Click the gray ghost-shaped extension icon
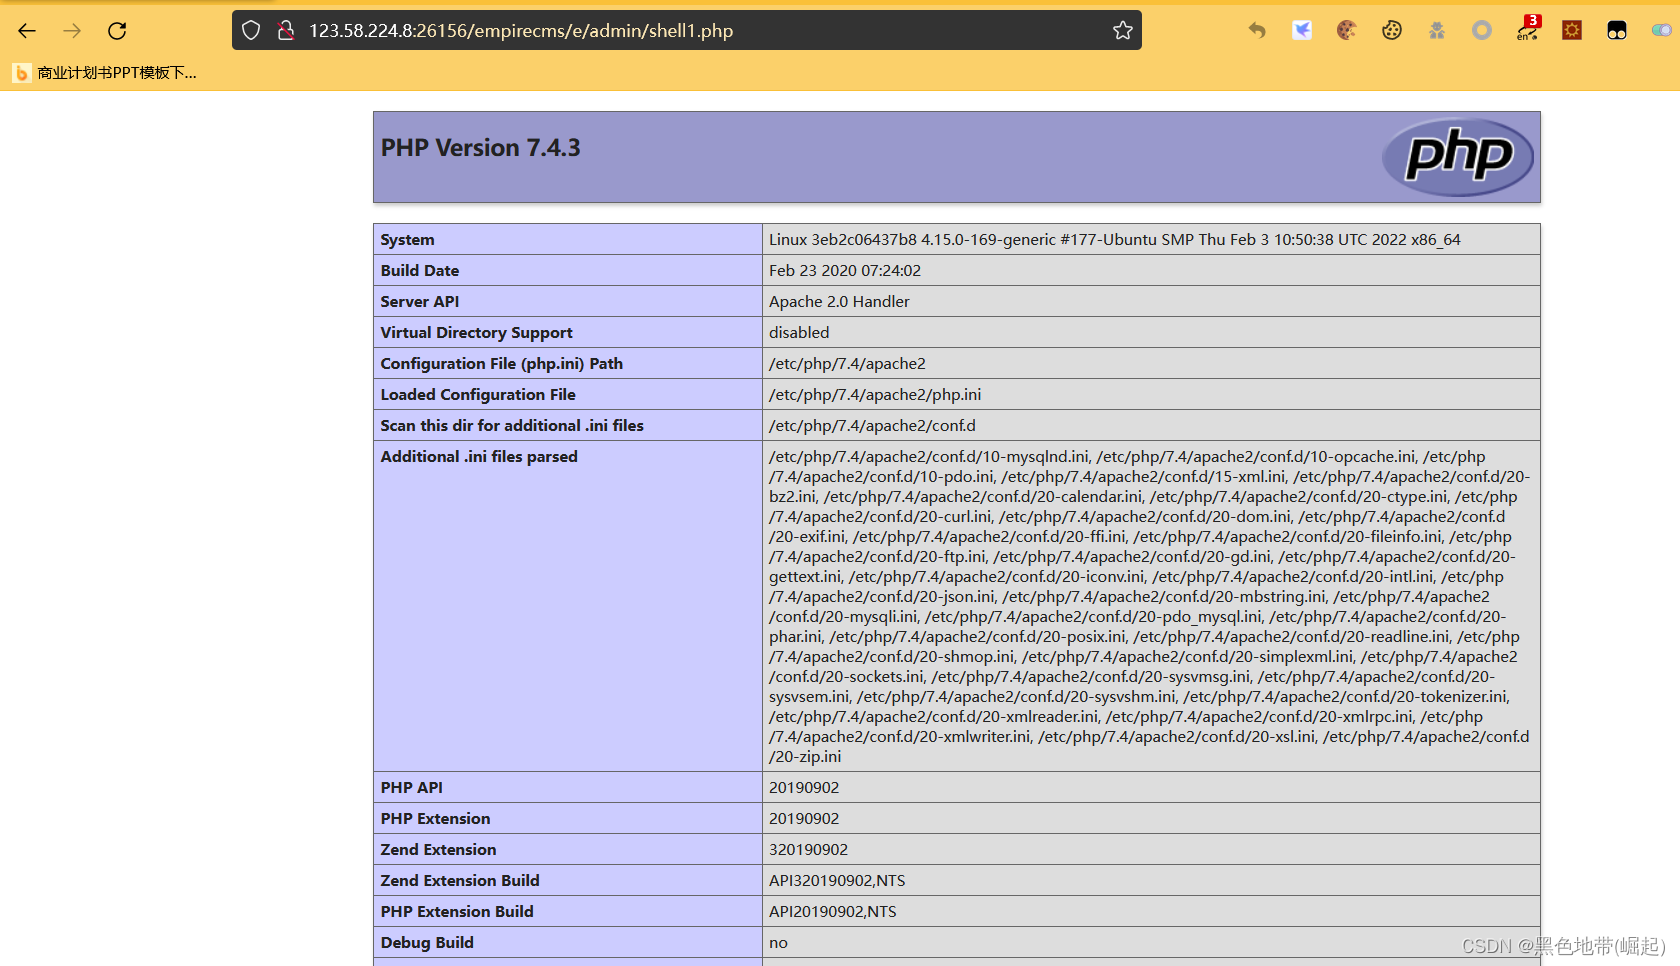 [1436, 30]
